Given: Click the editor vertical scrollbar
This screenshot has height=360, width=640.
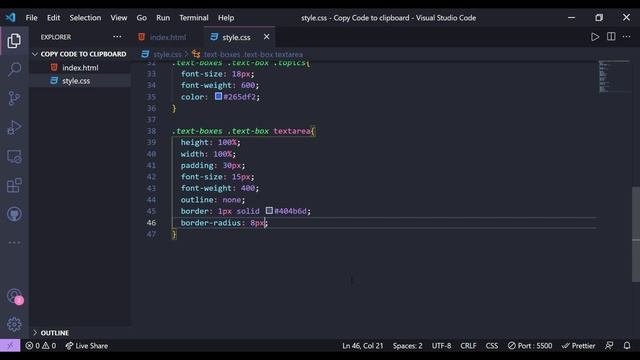Looking at the screenshot, I should tap(636, 234).
